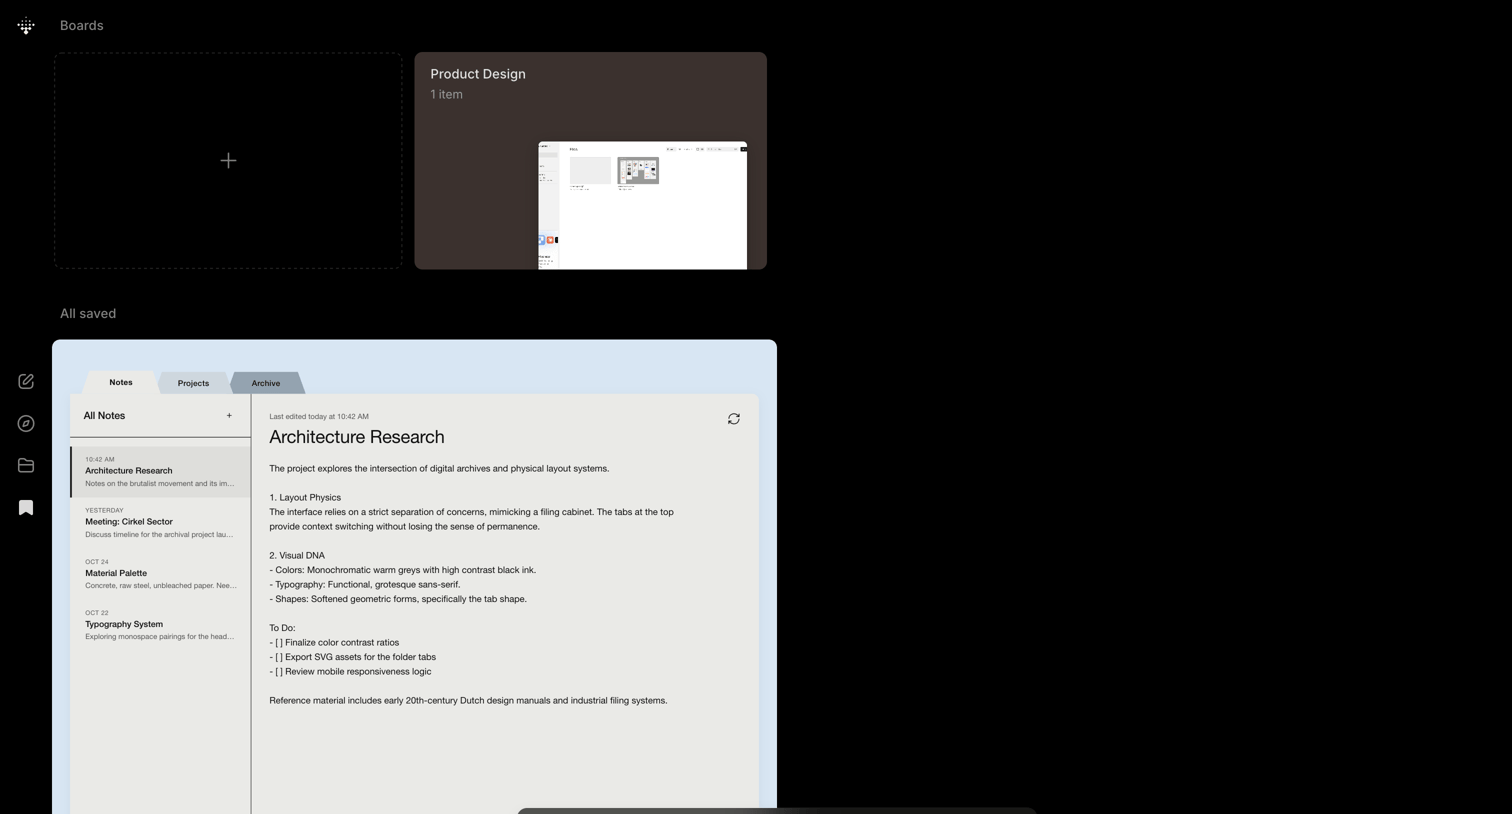
Task: Click the app logo icon at top left
Action: (x=26, y=26)
